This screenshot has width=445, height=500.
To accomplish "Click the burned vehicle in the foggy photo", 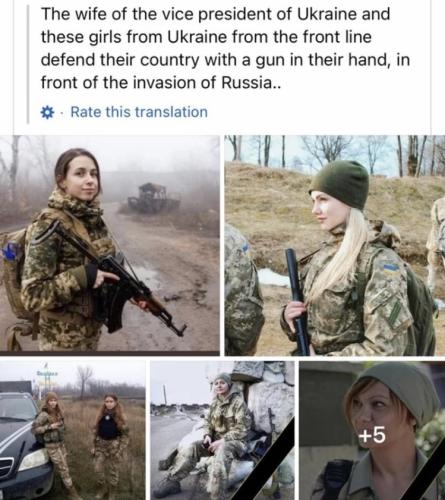I will coord(153,198).
